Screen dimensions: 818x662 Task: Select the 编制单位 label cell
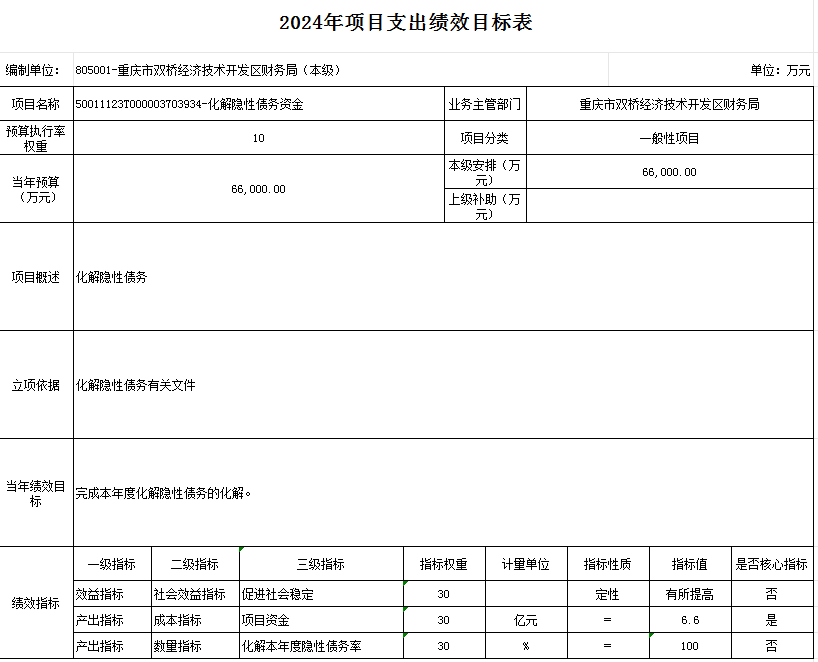37,69
